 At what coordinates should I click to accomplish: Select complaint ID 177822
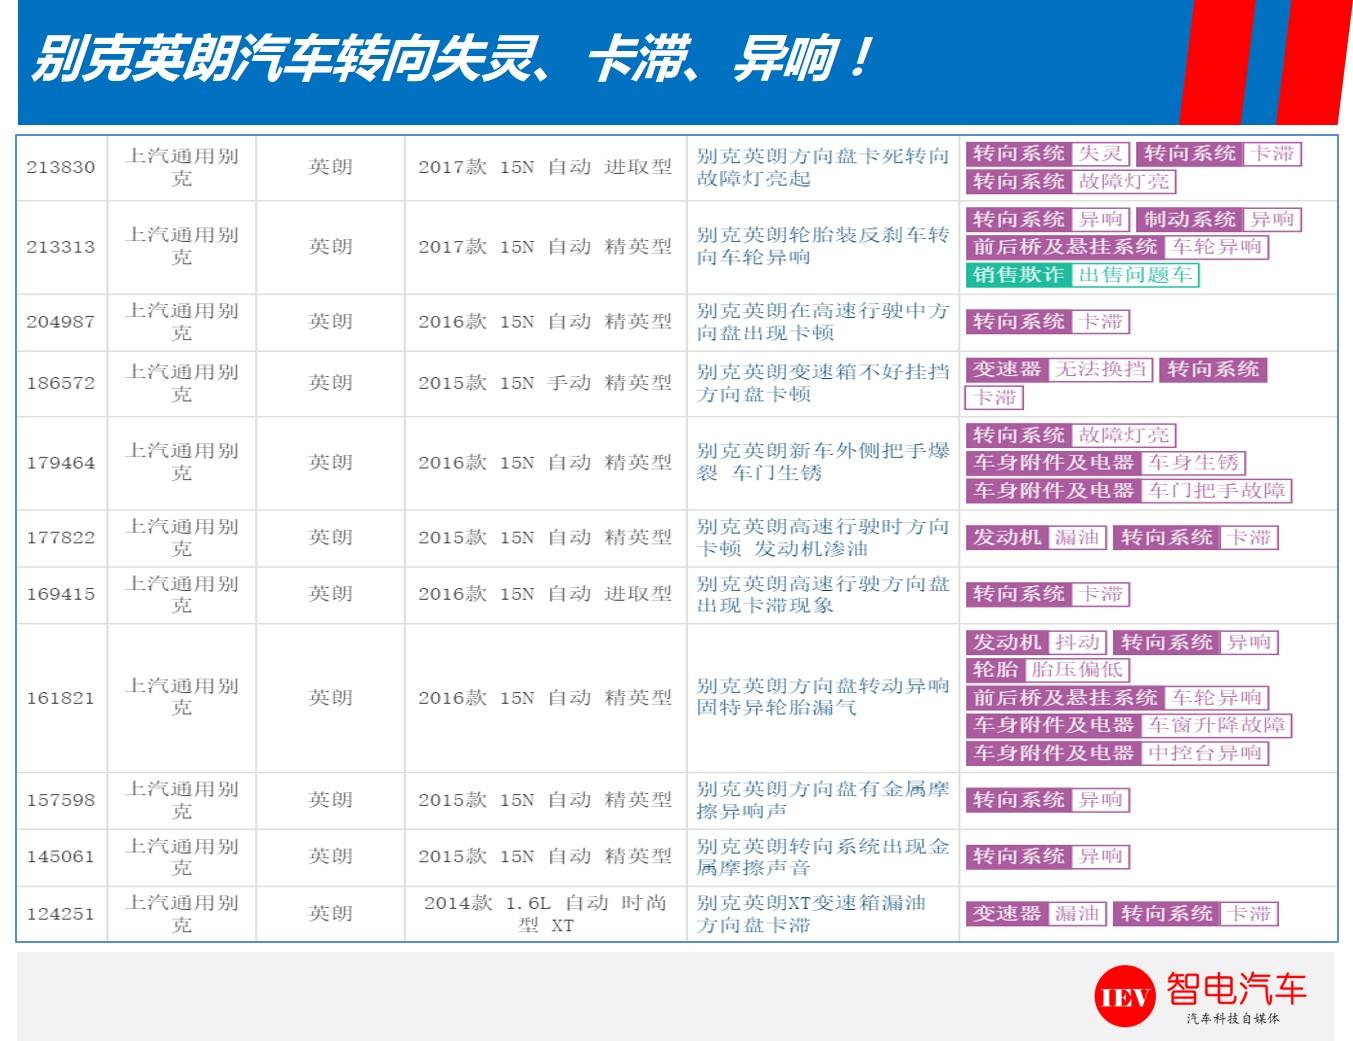(61, 537)
